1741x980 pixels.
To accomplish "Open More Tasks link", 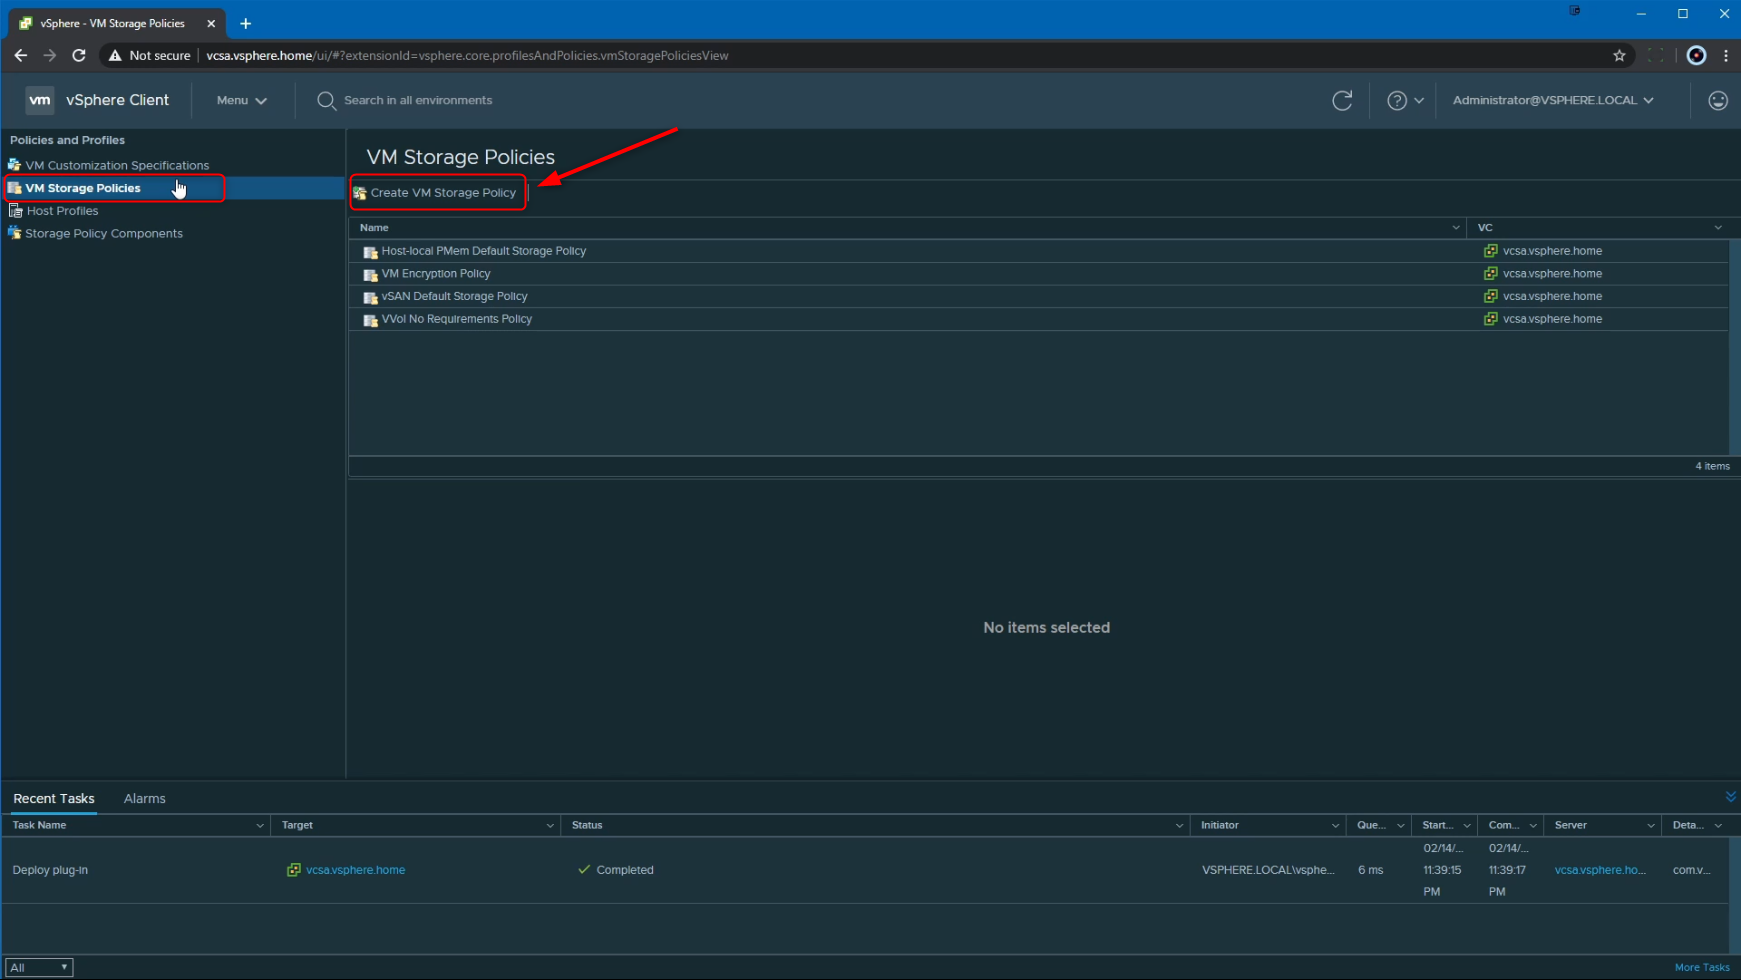I will click(1702, 967).
